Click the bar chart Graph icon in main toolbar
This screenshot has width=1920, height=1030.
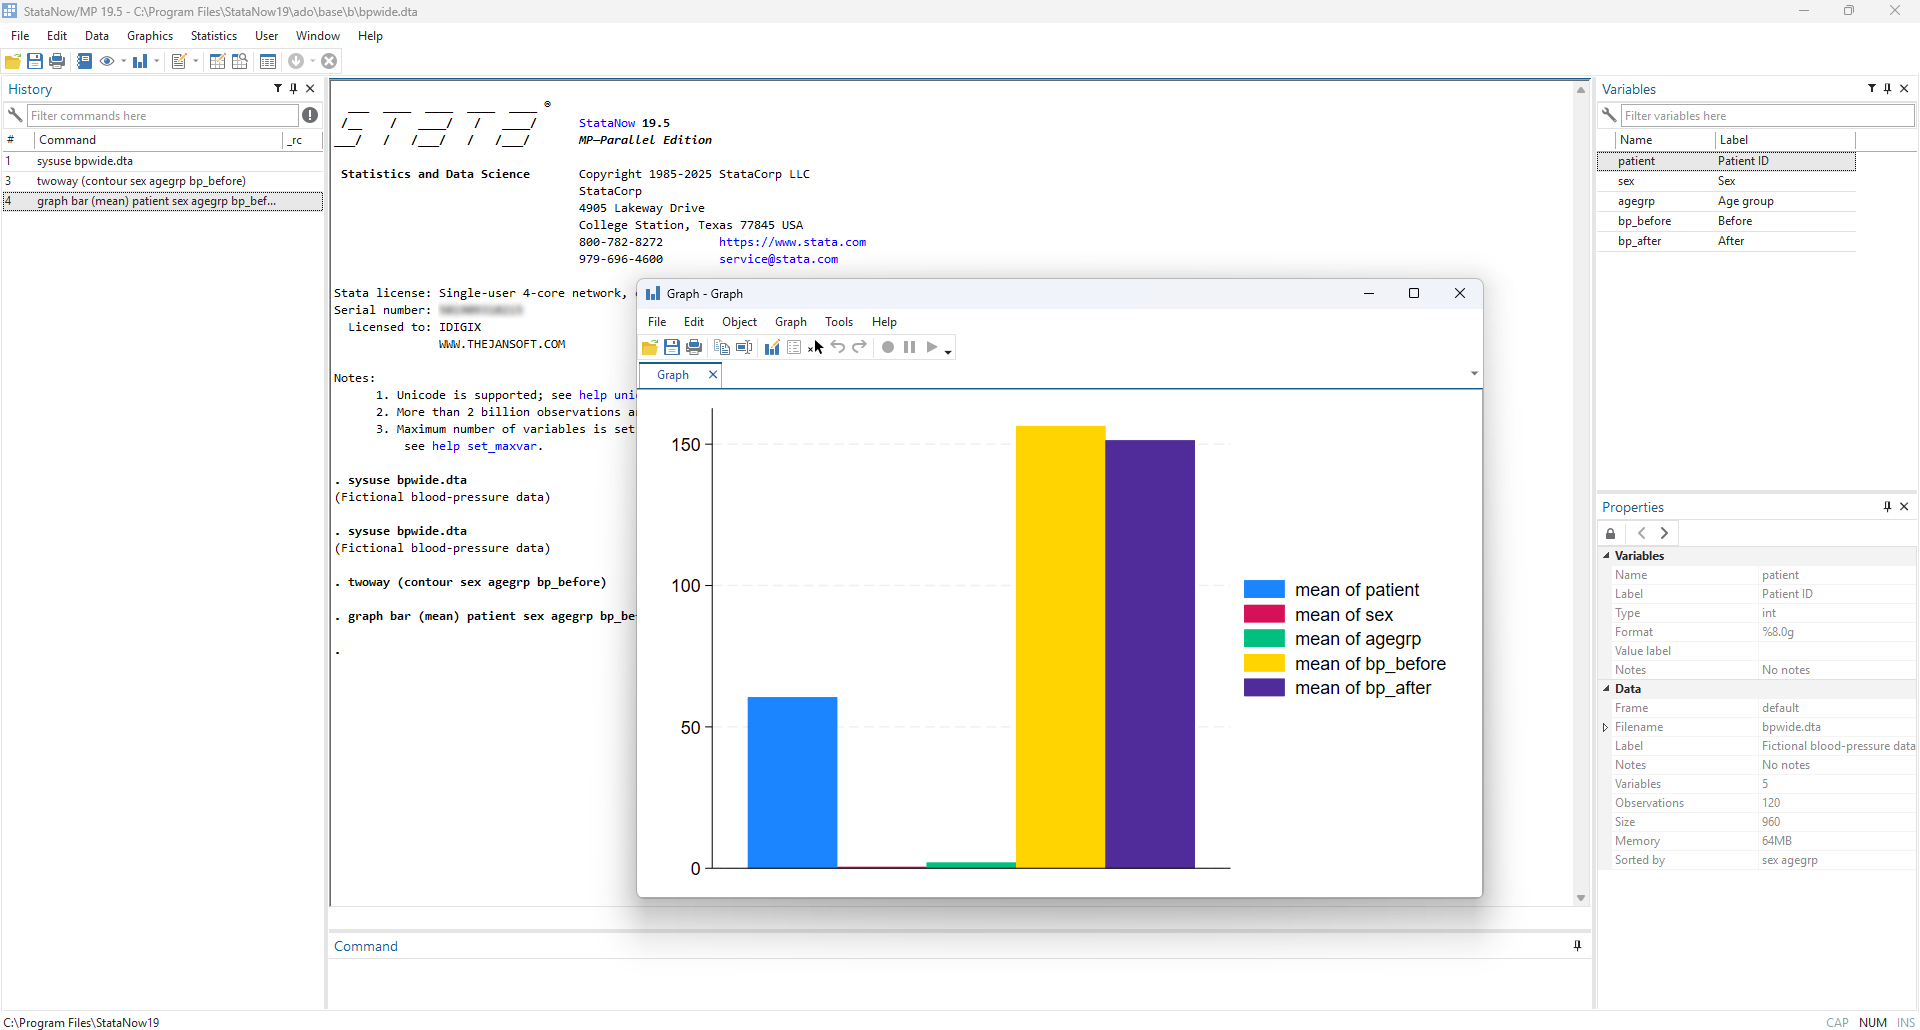(140, 62)
